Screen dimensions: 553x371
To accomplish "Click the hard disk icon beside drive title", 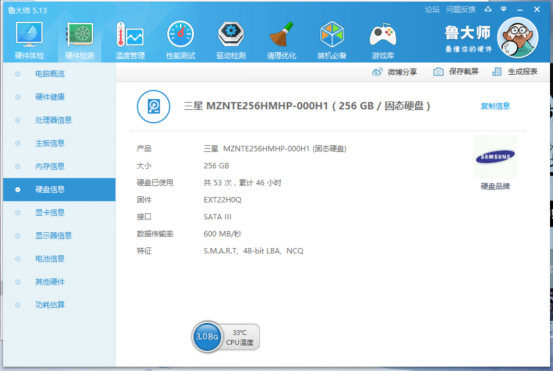I will (x=153, y=107).
